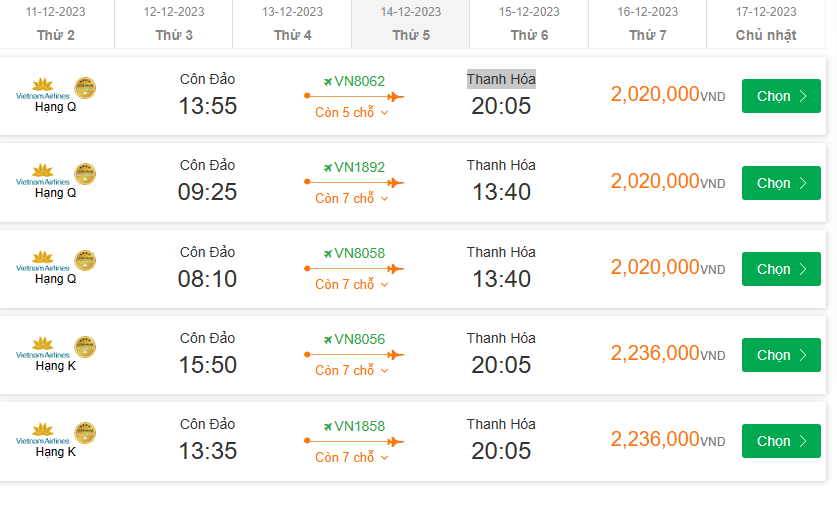
Task: Click the gold badge icon on the VN1858 row
Action: 86,433
